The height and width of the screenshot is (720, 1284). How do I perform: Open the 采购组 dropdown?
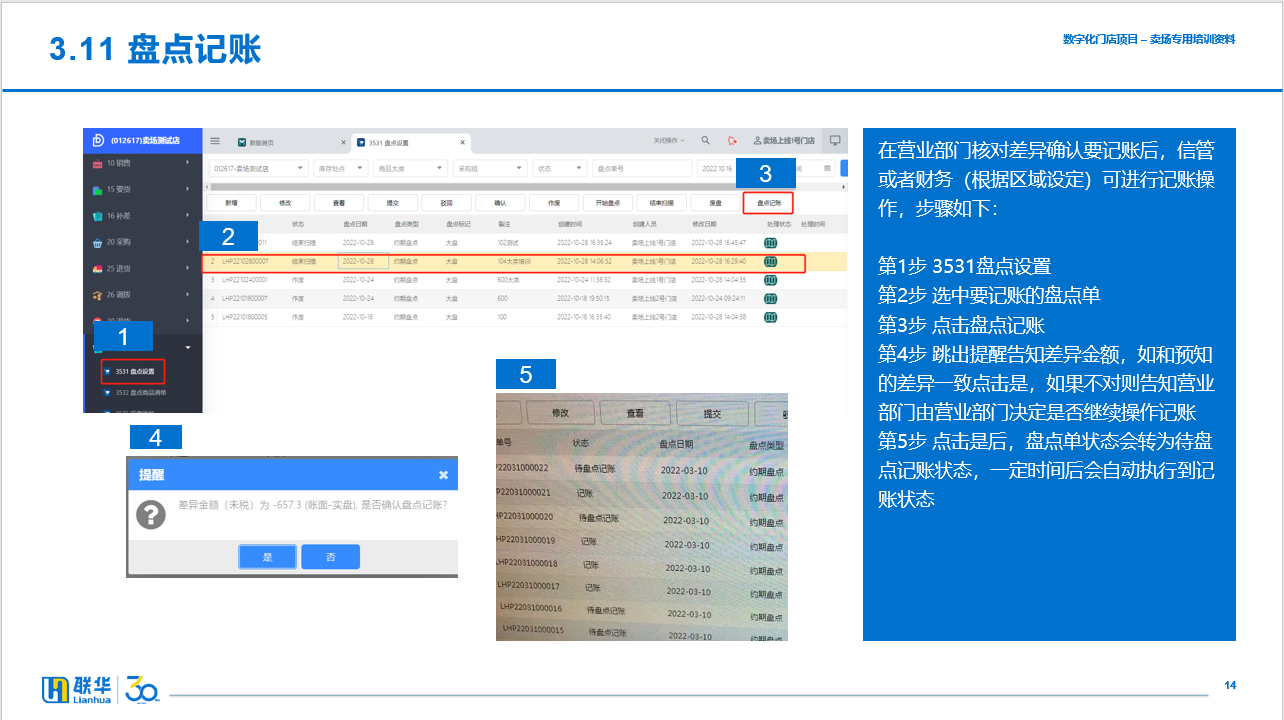pyautogui.click(x=490, y=169)
